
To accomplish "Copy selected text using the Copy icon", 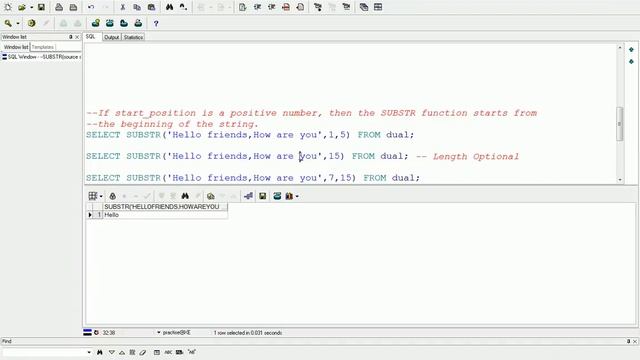I will pyautogui.click(x=137, y=7).
